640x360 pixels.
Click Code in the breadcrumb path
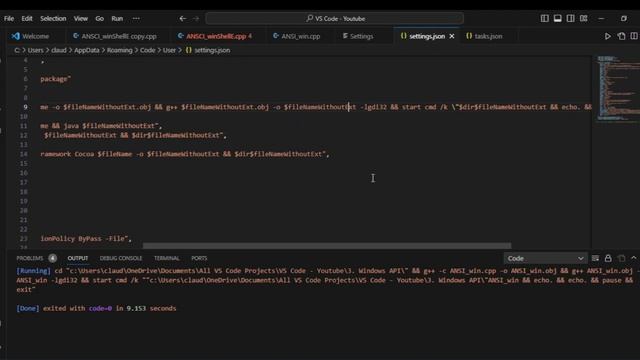pos(147,50)
